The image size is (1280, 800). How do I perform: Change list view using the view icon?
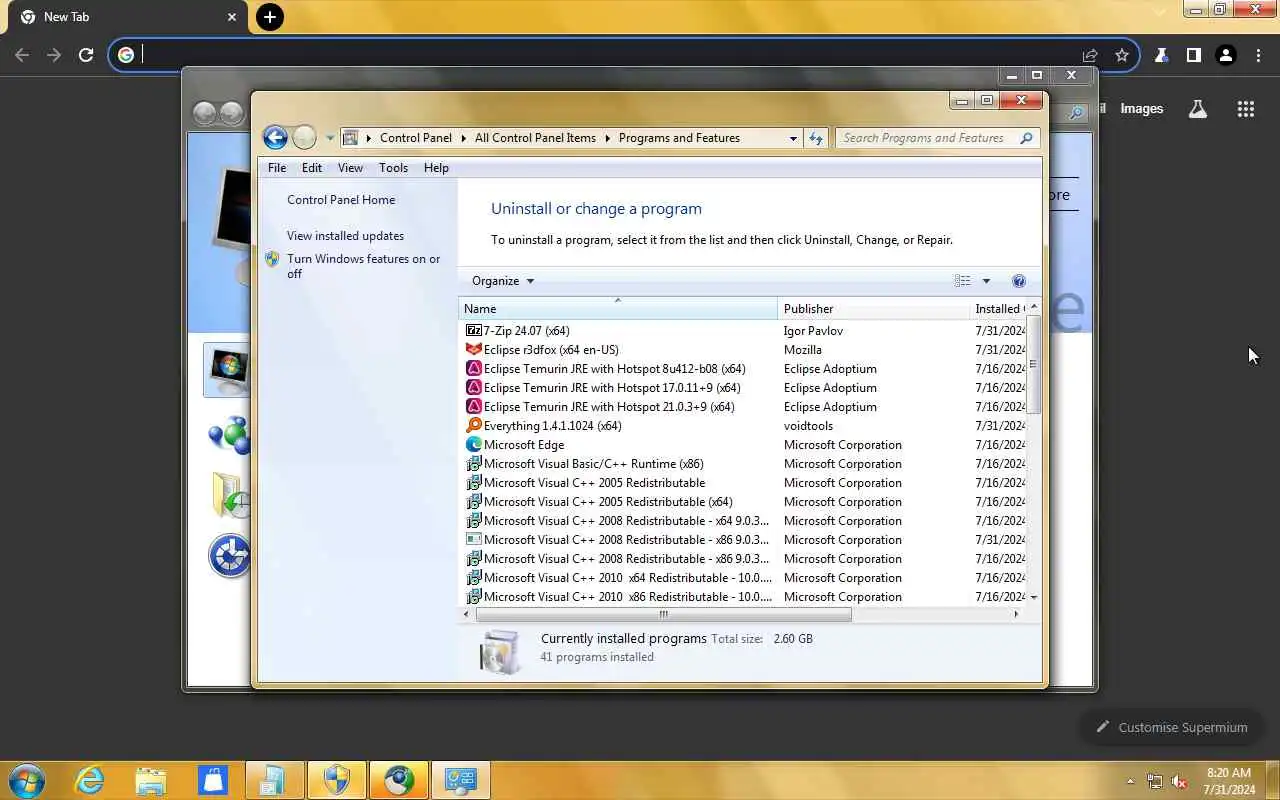(962, 281)
